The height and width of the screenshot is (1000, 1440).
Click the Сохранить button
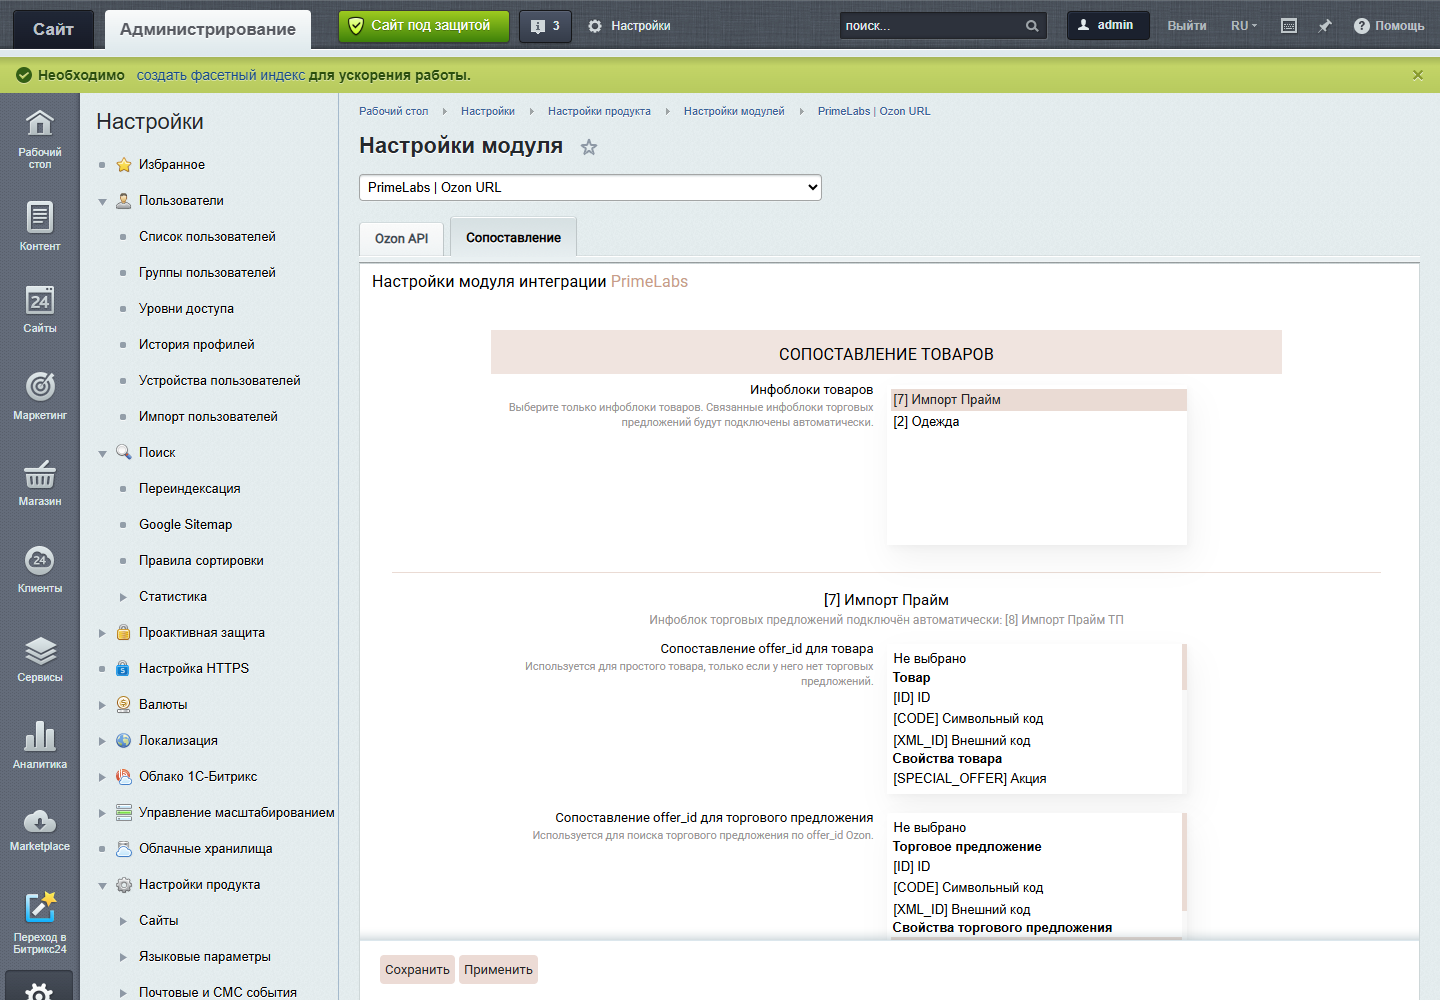(x=417, y=969)
